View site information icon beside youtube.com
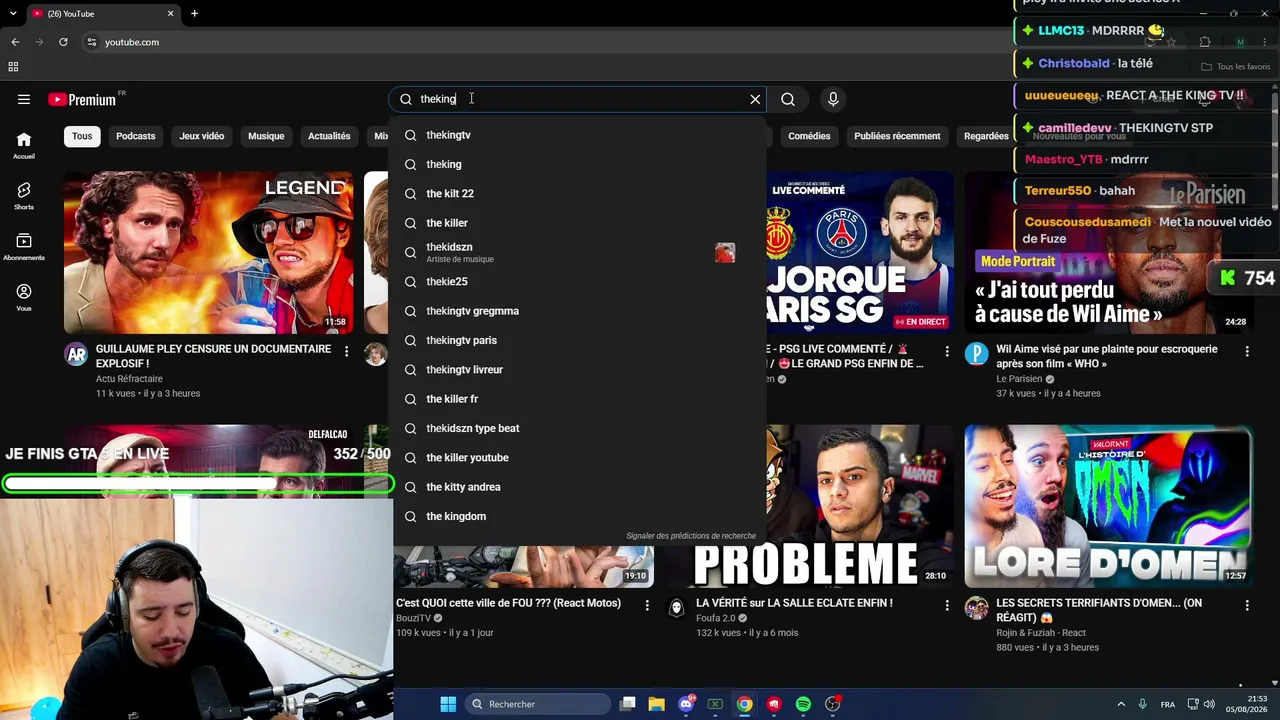1280x720 pixels. pos(91,42)
